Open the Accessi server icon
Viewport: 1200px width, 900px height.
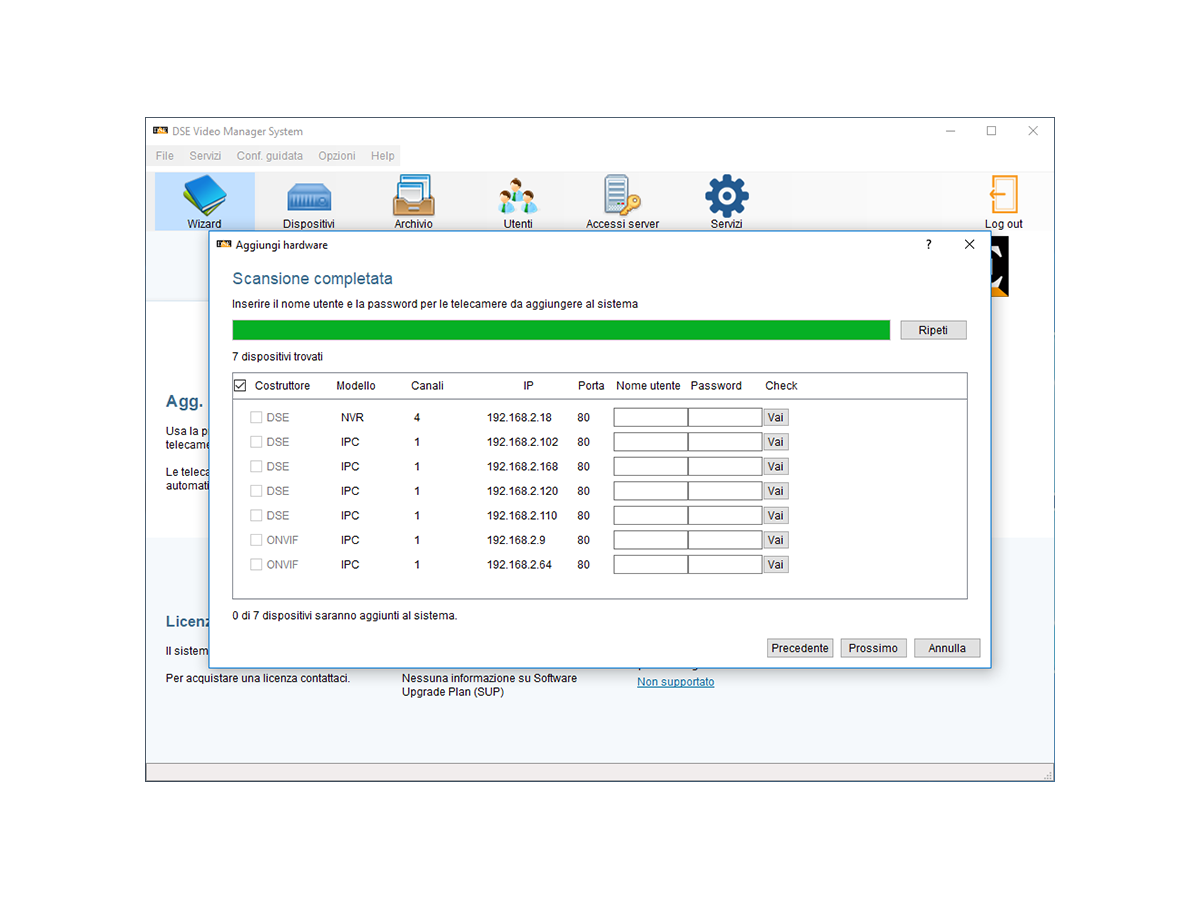[x=622, y=199]
